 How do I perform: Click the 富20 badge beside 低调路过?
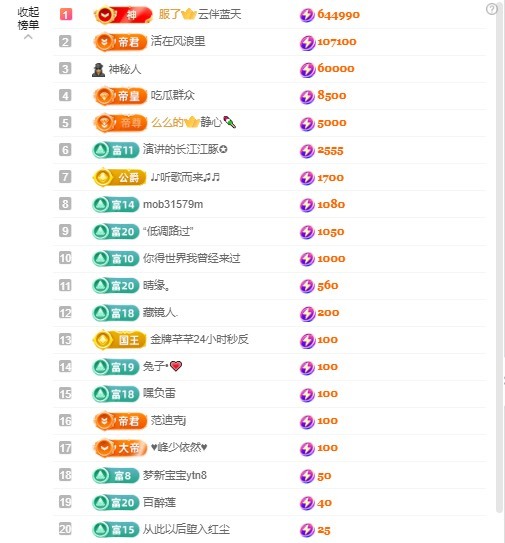[116, 231]
